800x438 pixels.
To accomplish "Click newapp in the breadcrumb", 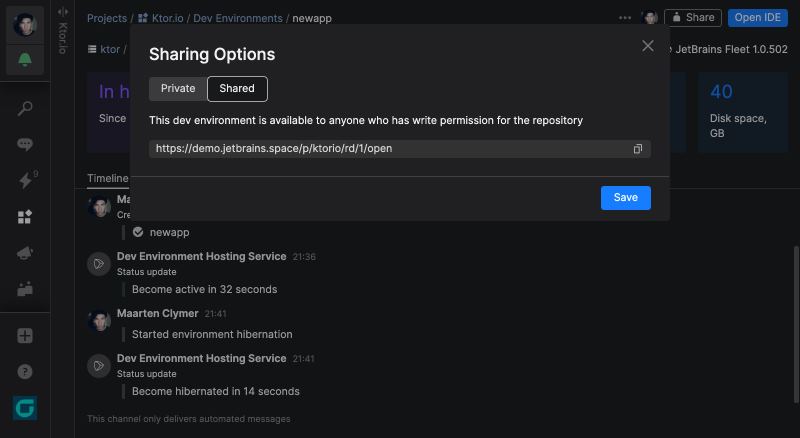I will point(312,18).
